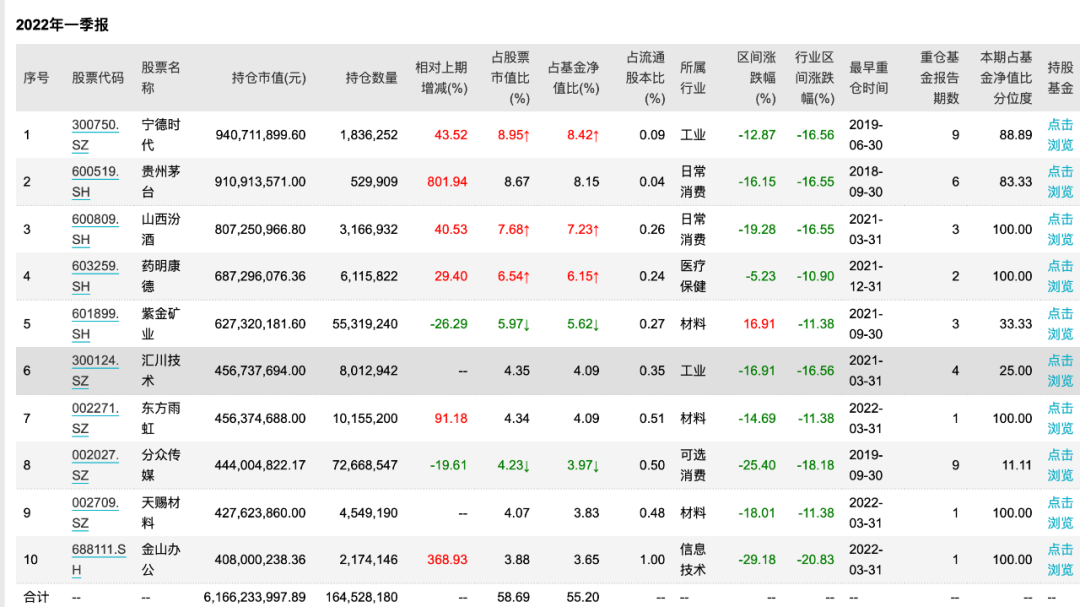Open stock code link 688111.SH
This screenshot has height=607, width=1080.
[x=98, y=559]
